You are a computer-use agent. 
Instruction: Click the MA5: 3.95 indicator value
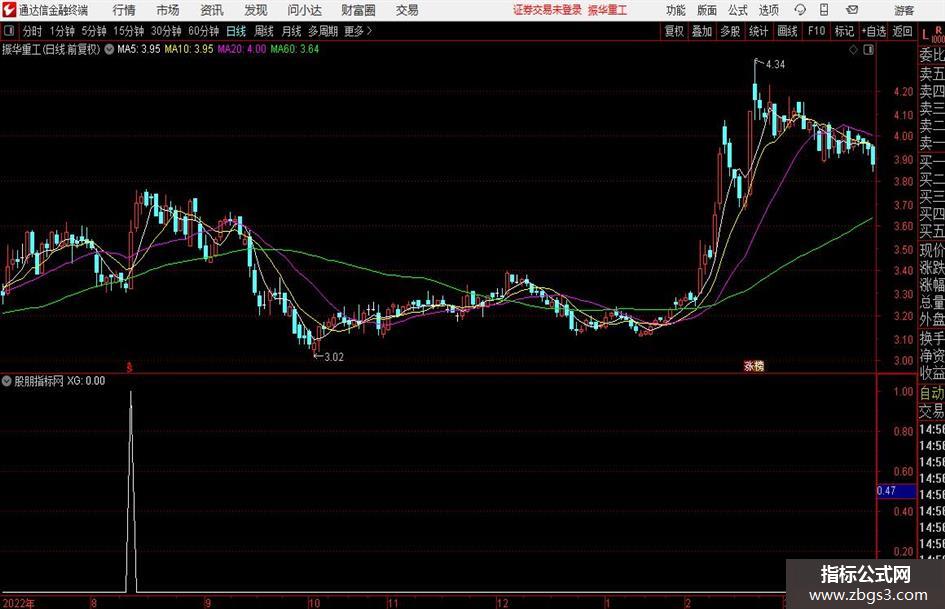pyautogui.click(x=139, y=49)
